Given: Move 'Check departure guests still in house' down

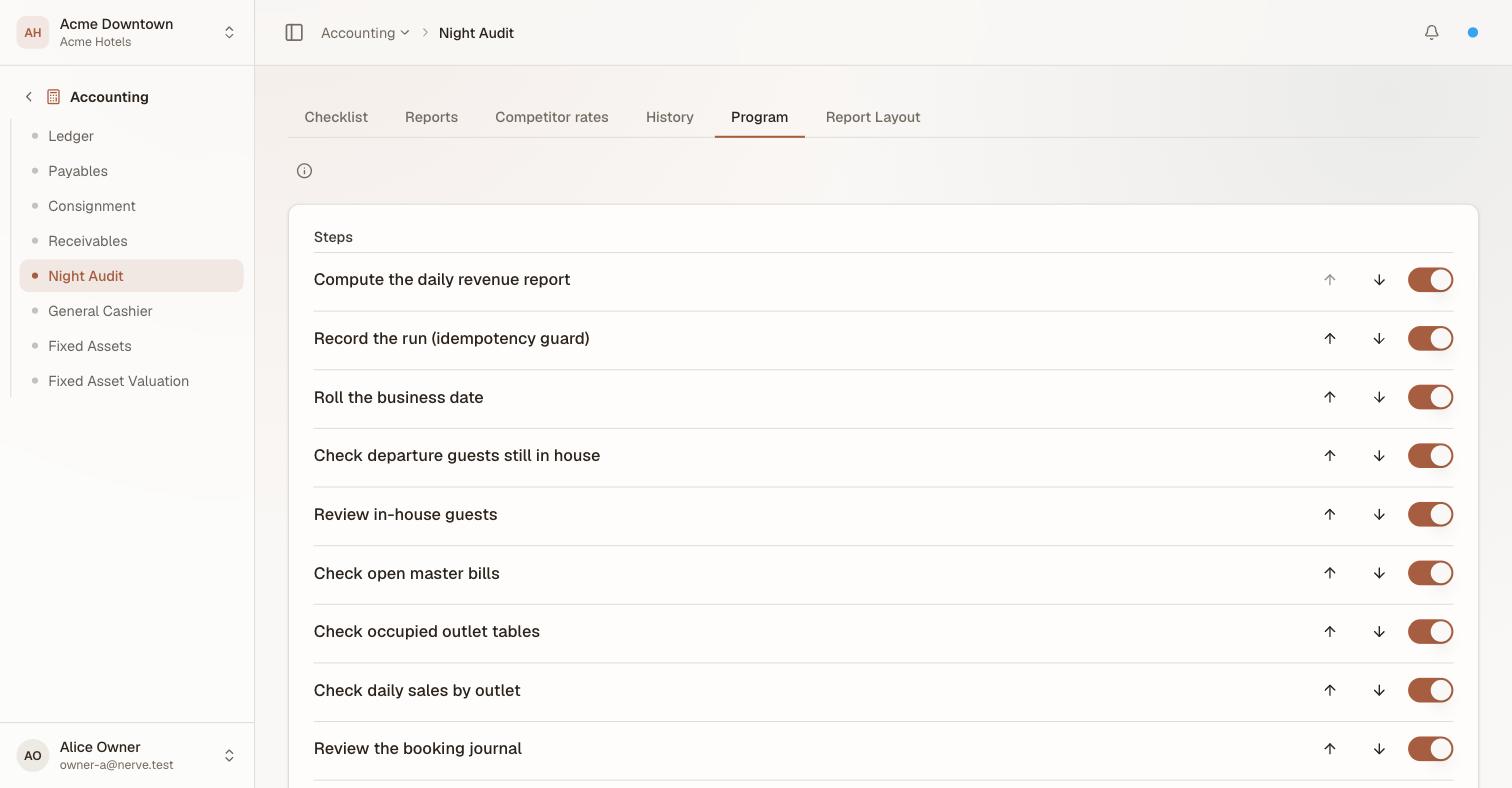Looking at the screenshot, I should [1379, 456].
